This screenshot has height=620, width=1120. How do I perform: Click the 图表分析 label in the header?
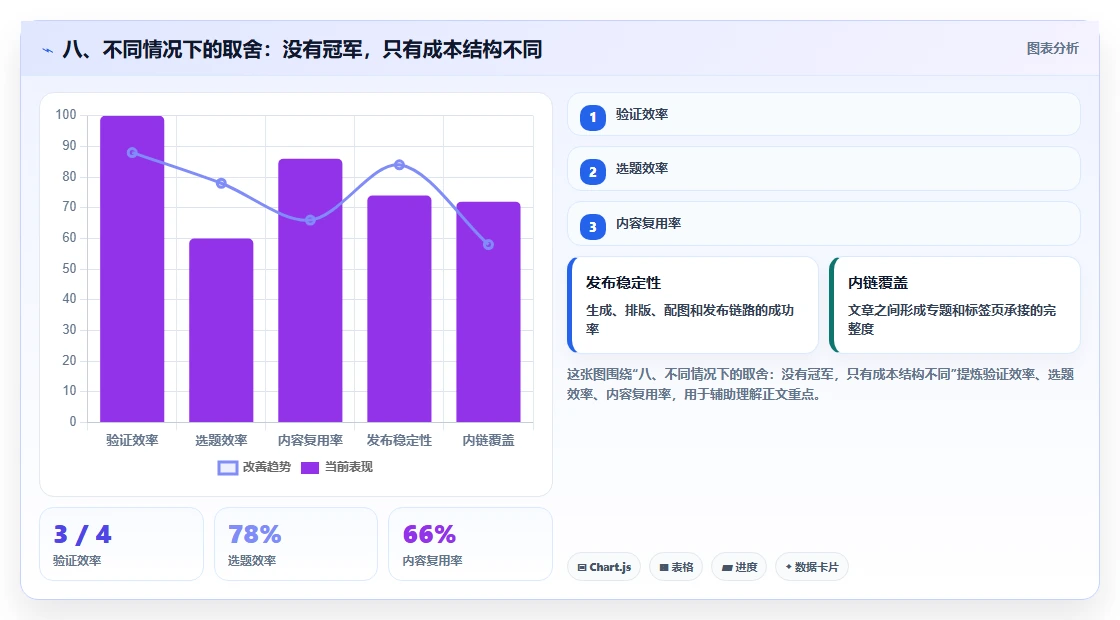pyautogui.click(x=1052, y=49)
